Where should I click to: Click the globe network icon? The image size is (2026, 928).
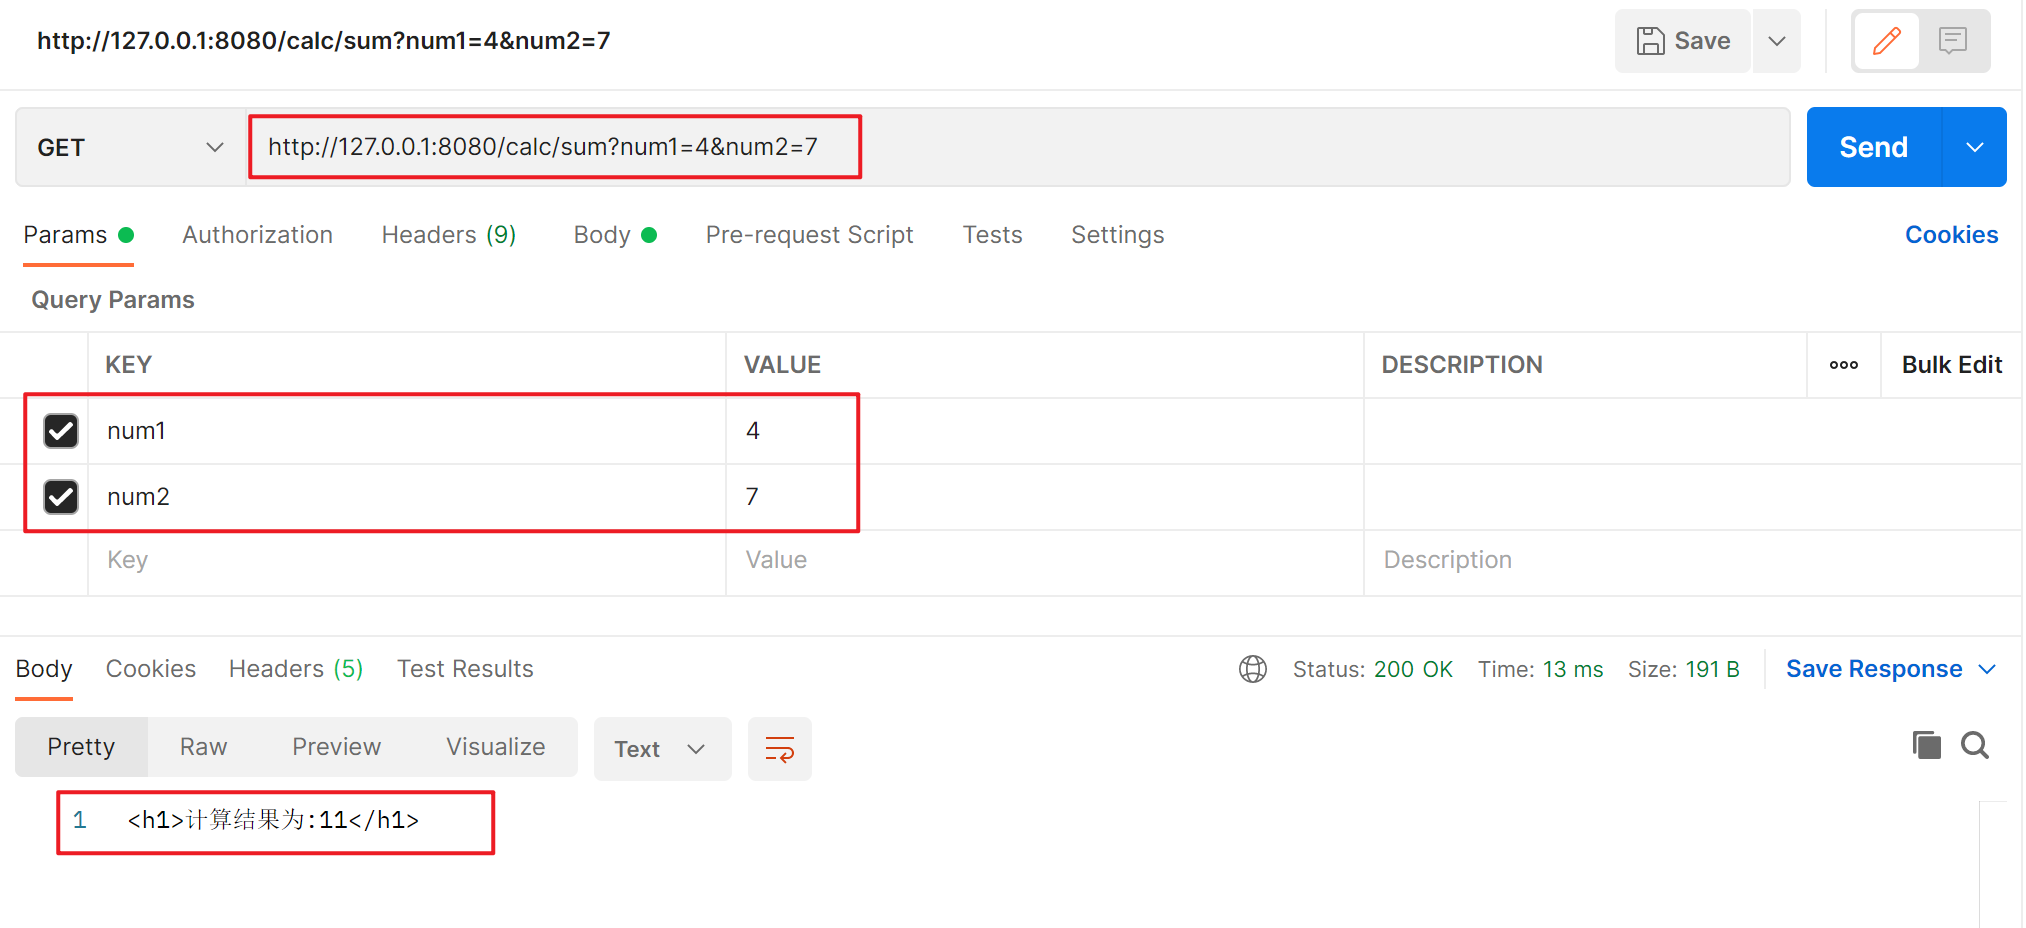click(1252, 669)
